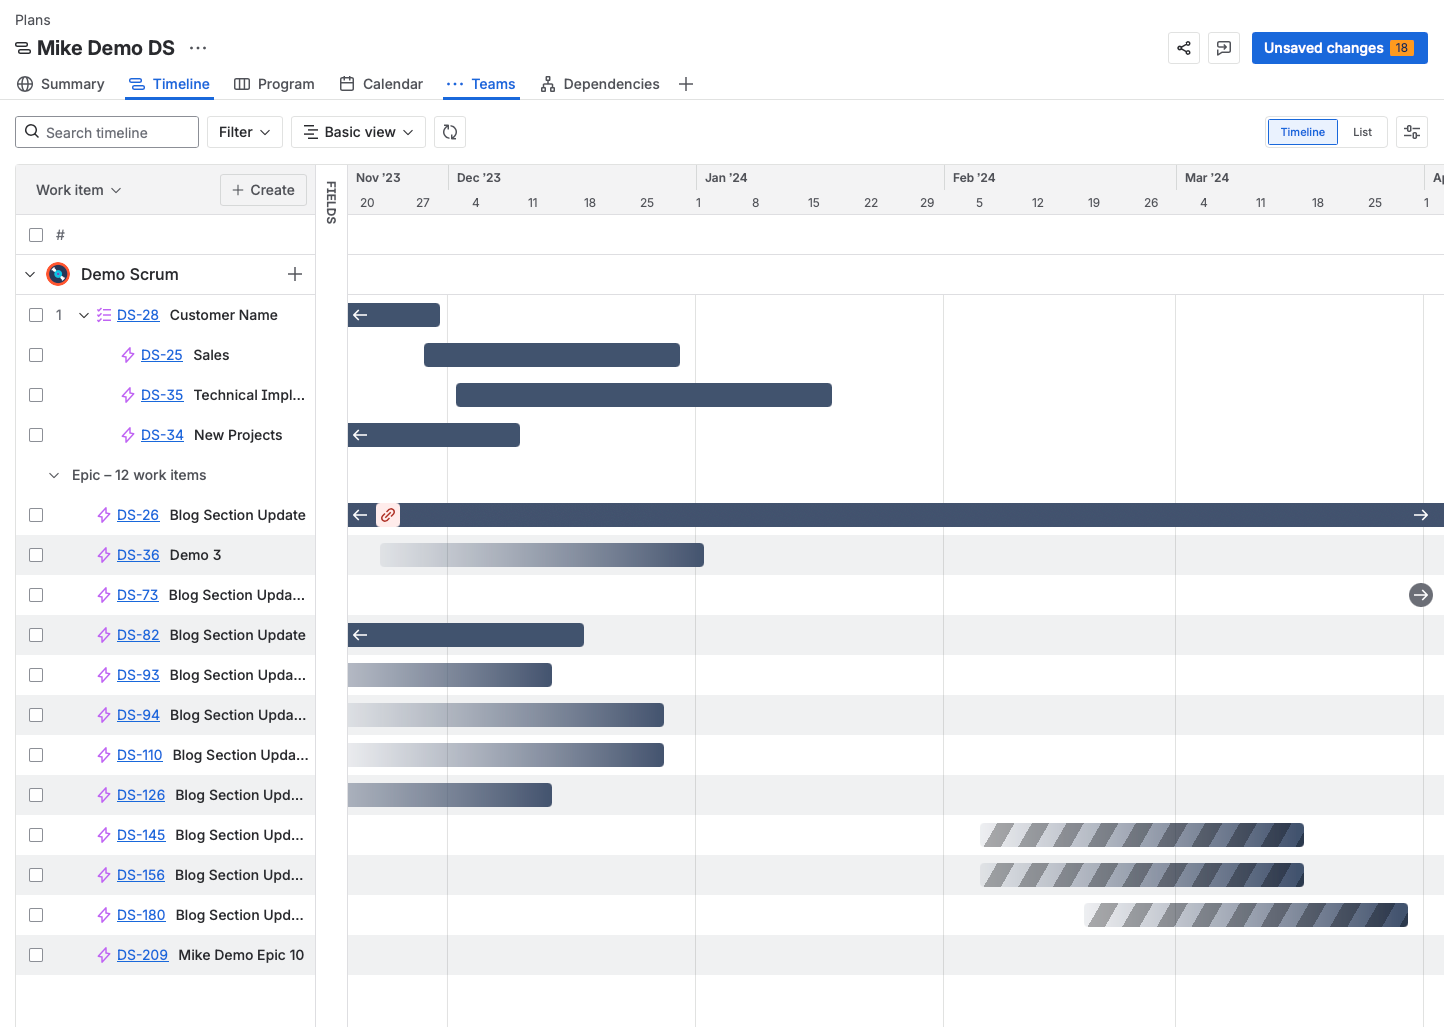Open the Dependencies tab

[x=600, y=84]
